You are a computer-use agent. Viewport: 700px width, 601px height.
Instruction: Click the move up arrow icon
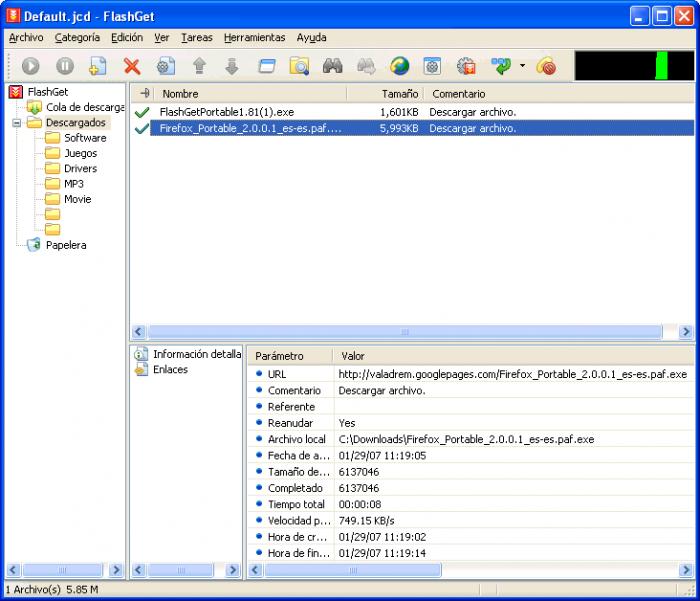pyautogui.click(x=199, y=66)
